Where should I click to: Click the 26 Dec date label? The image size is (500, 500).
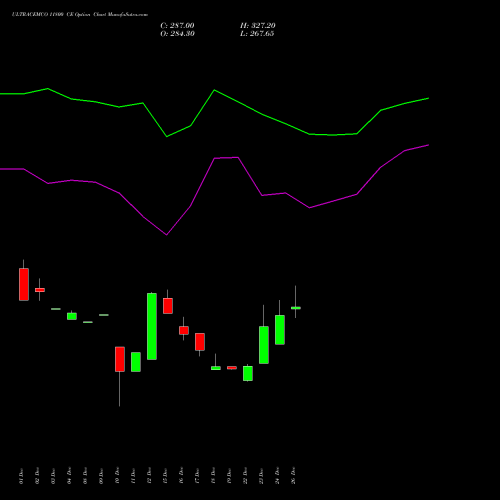pyautogui.click(x=293, y=476)
